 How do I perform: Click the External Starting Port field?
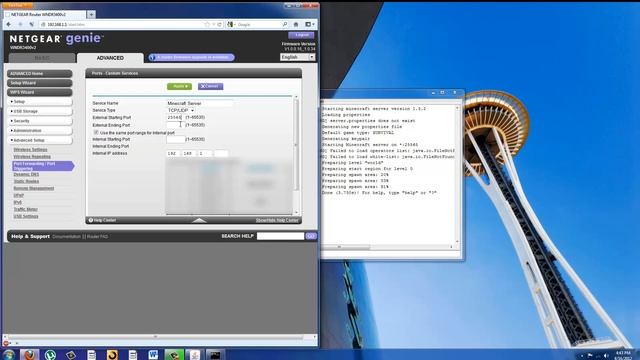(175, 118)
